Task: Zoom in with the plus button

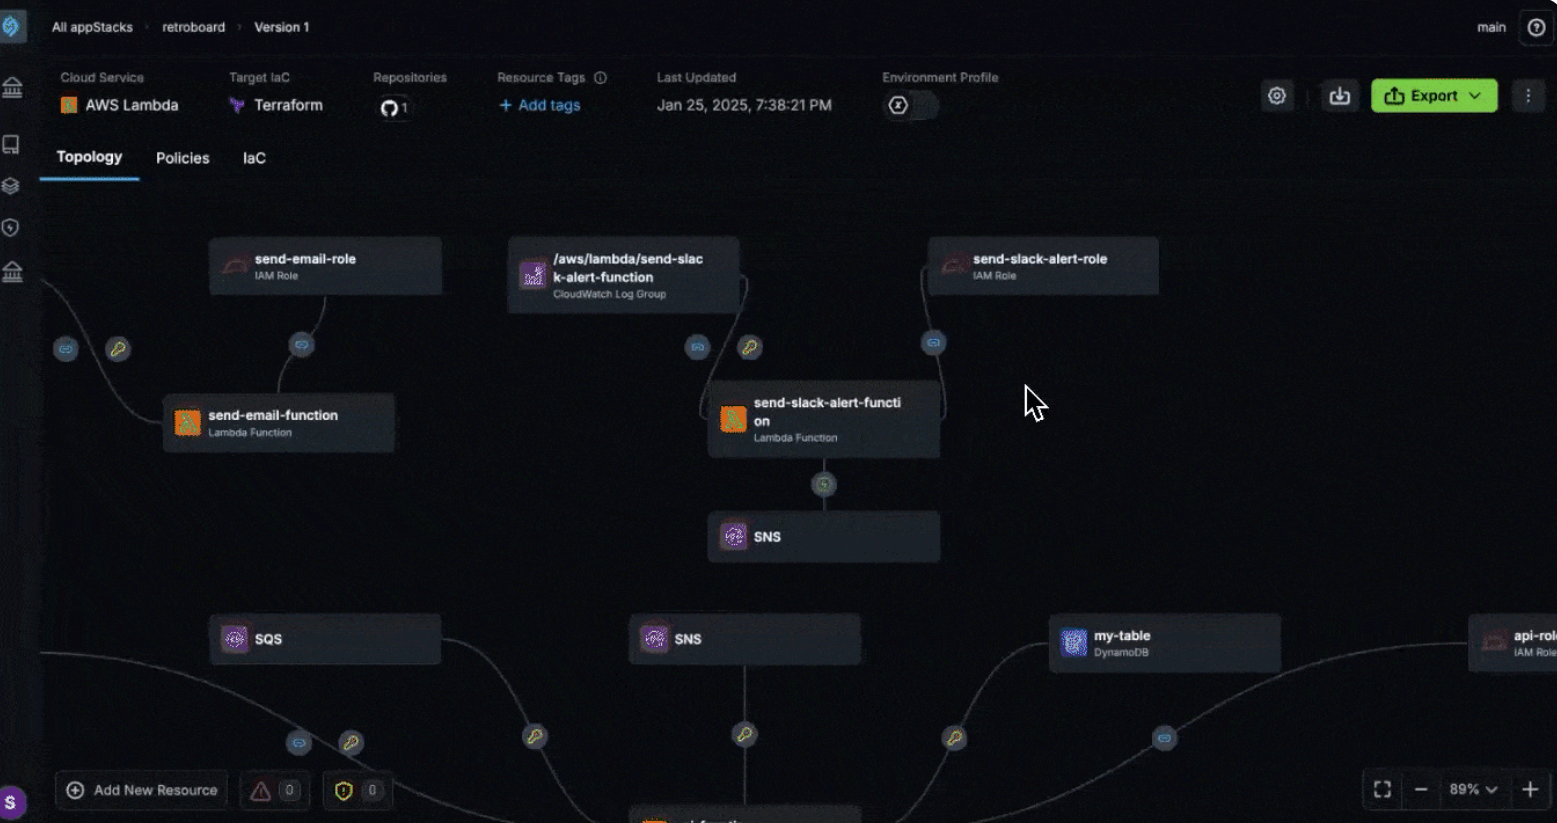Action: click(1529, 789)
